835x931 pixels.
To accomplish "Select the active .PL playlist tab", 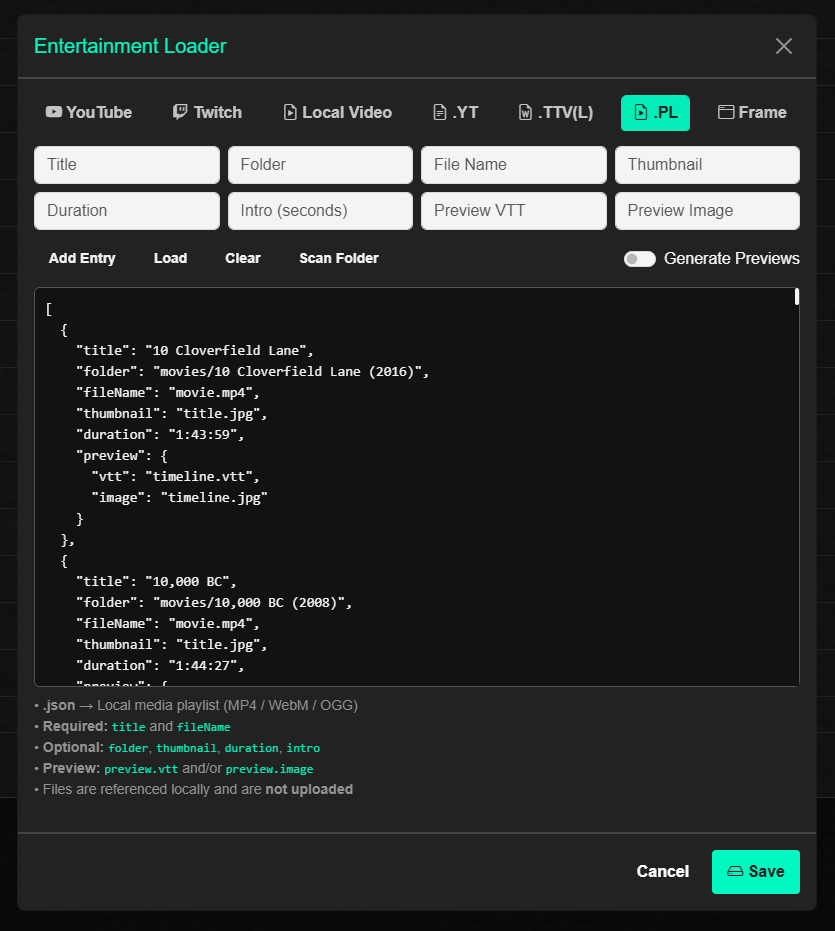I will pyautogui.click(x=655, y=113).
